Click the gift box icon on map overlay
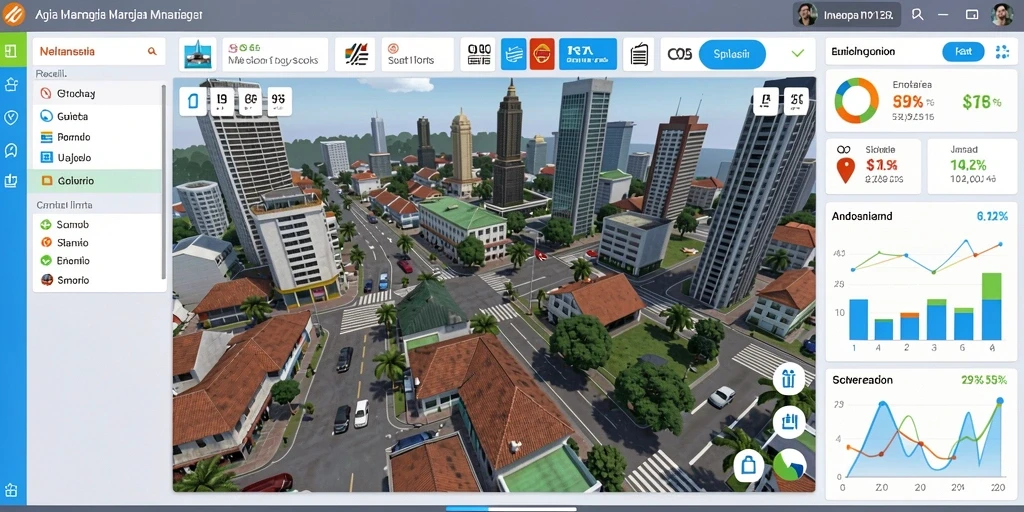Screen dimensions: 1024x512 click(x=789, y=379)
